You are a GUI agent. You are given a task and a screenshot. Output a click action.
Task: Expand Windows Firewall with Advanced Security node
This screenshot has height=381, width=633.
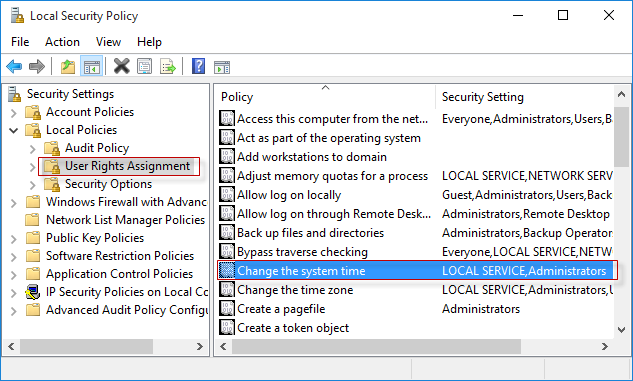[13, 203]
